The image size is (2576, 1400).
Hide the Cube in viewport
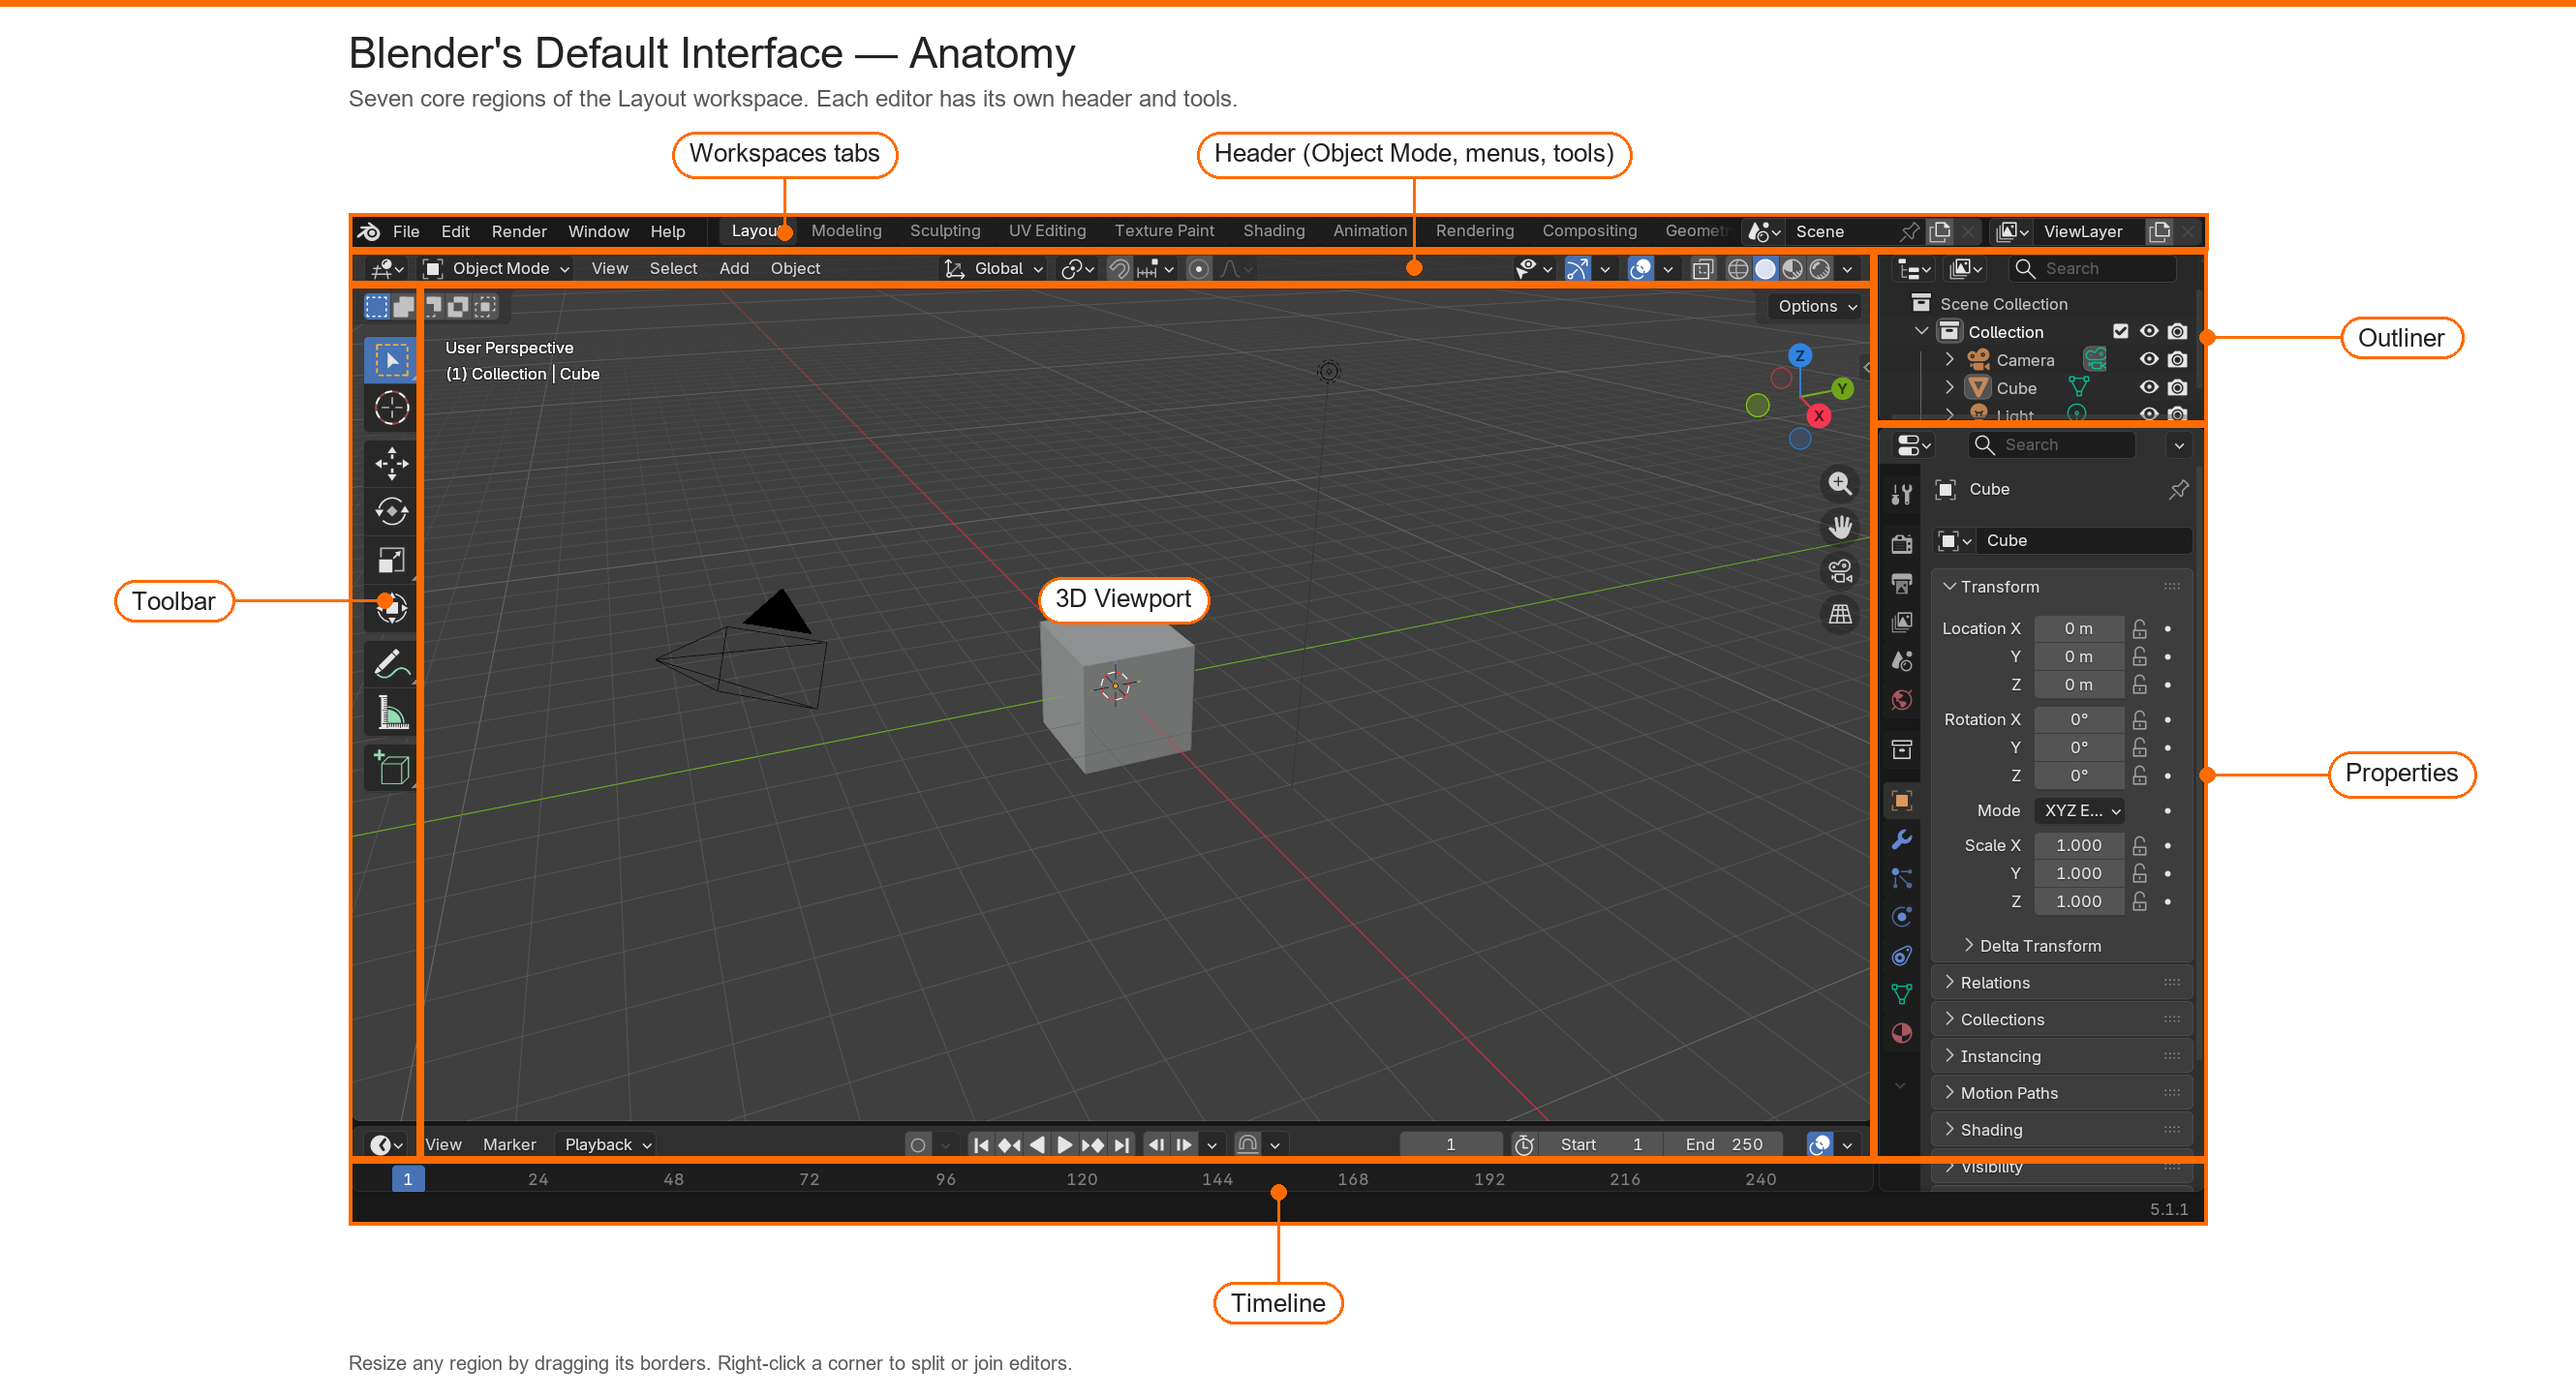[2148, 387]
